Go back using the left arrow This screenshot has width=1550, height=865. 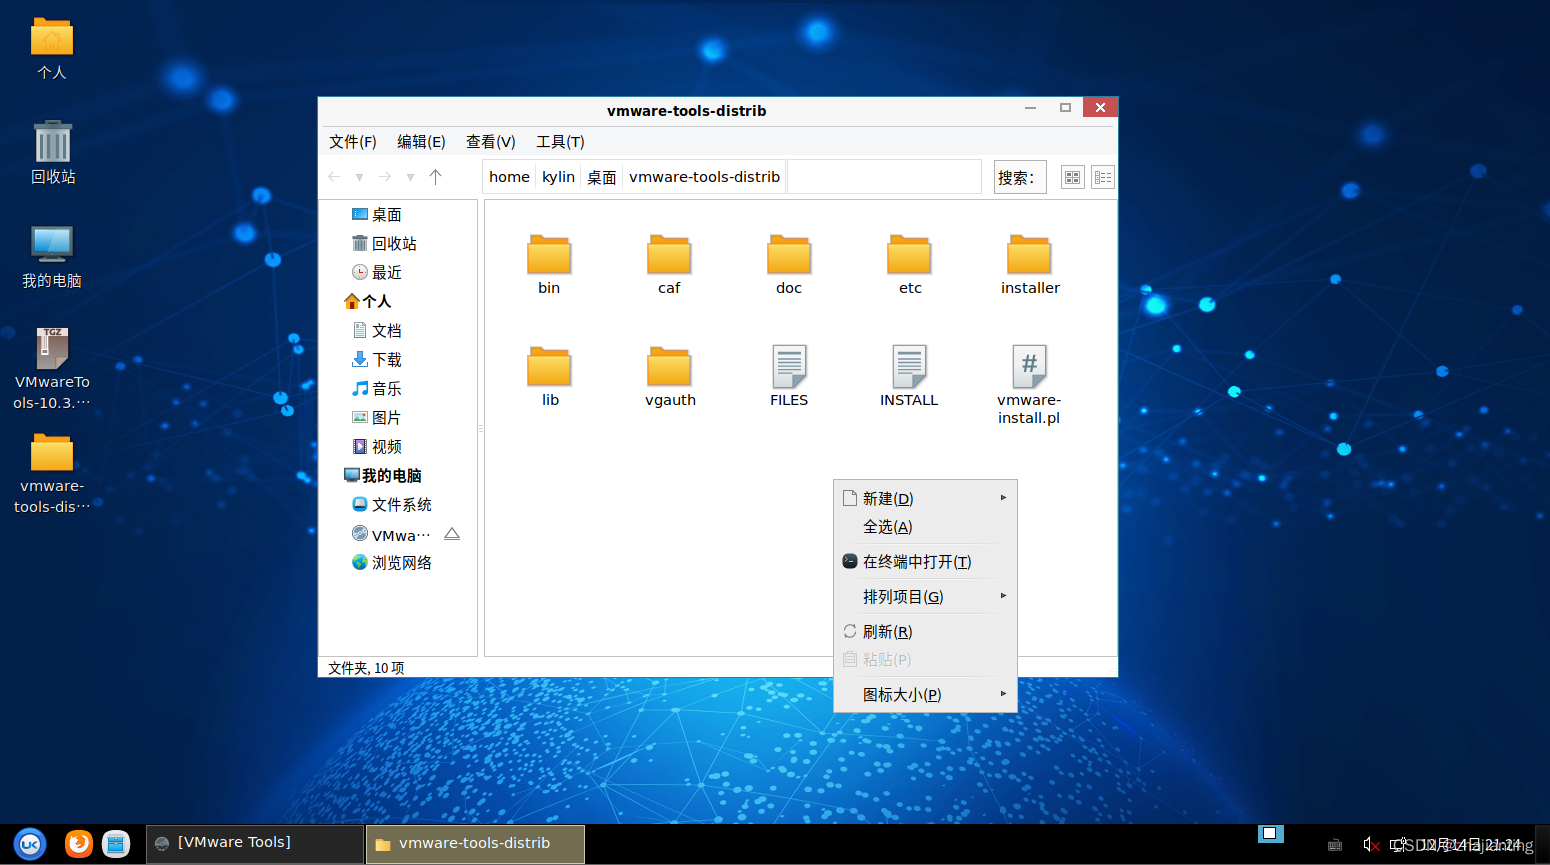[334, 177]
